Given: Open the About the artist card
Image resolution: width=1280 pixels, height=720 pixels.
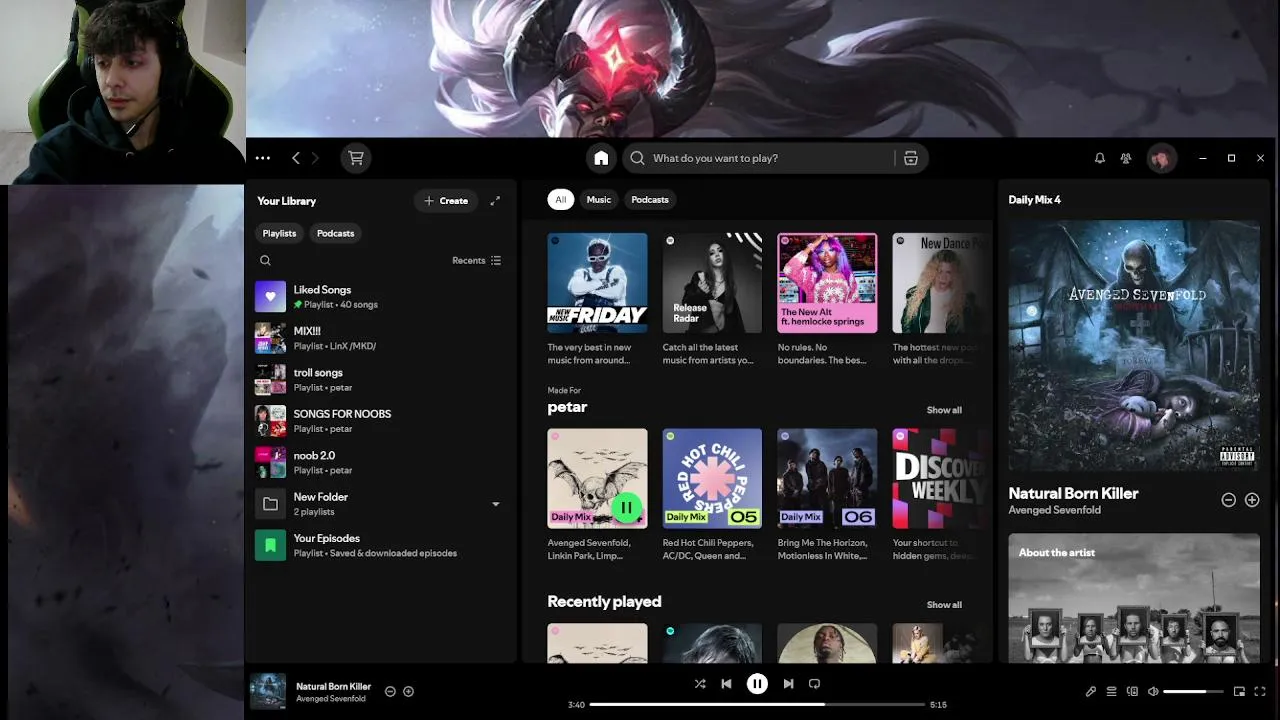Looking at the screenshot, I should 1134,598.
